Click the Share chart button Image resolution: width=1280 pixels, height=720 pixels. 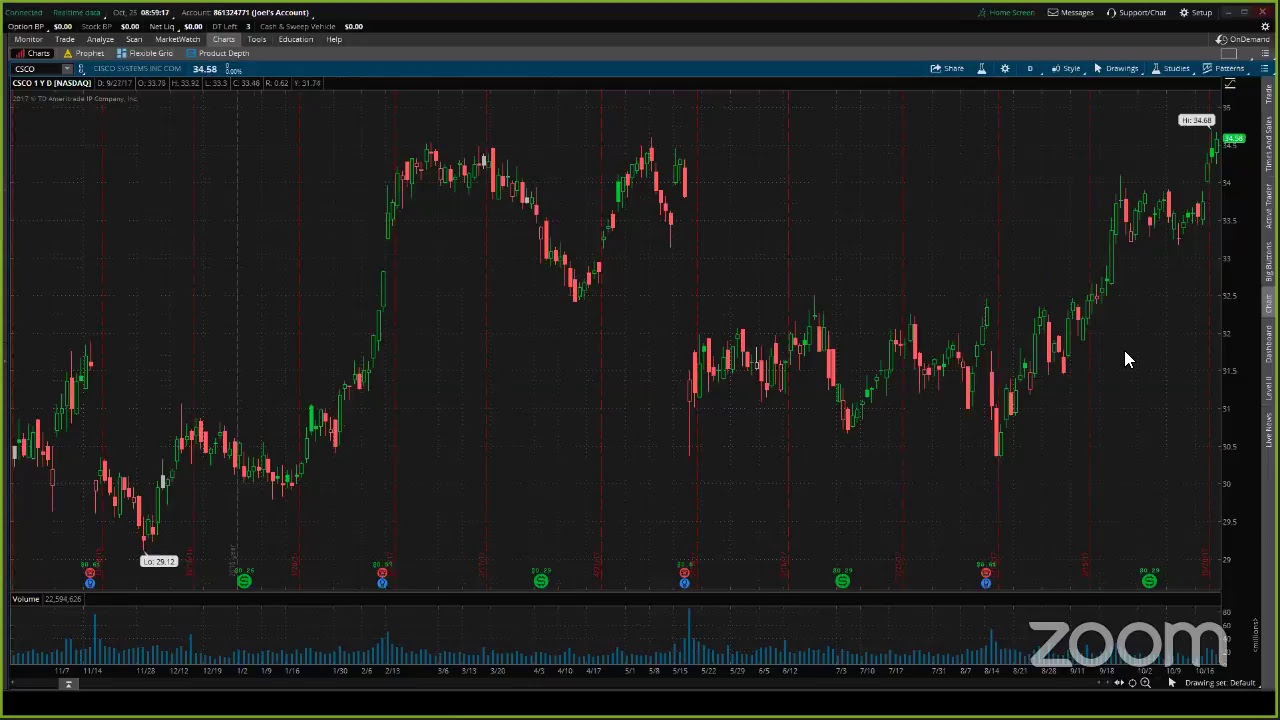[x=947, y=68]
